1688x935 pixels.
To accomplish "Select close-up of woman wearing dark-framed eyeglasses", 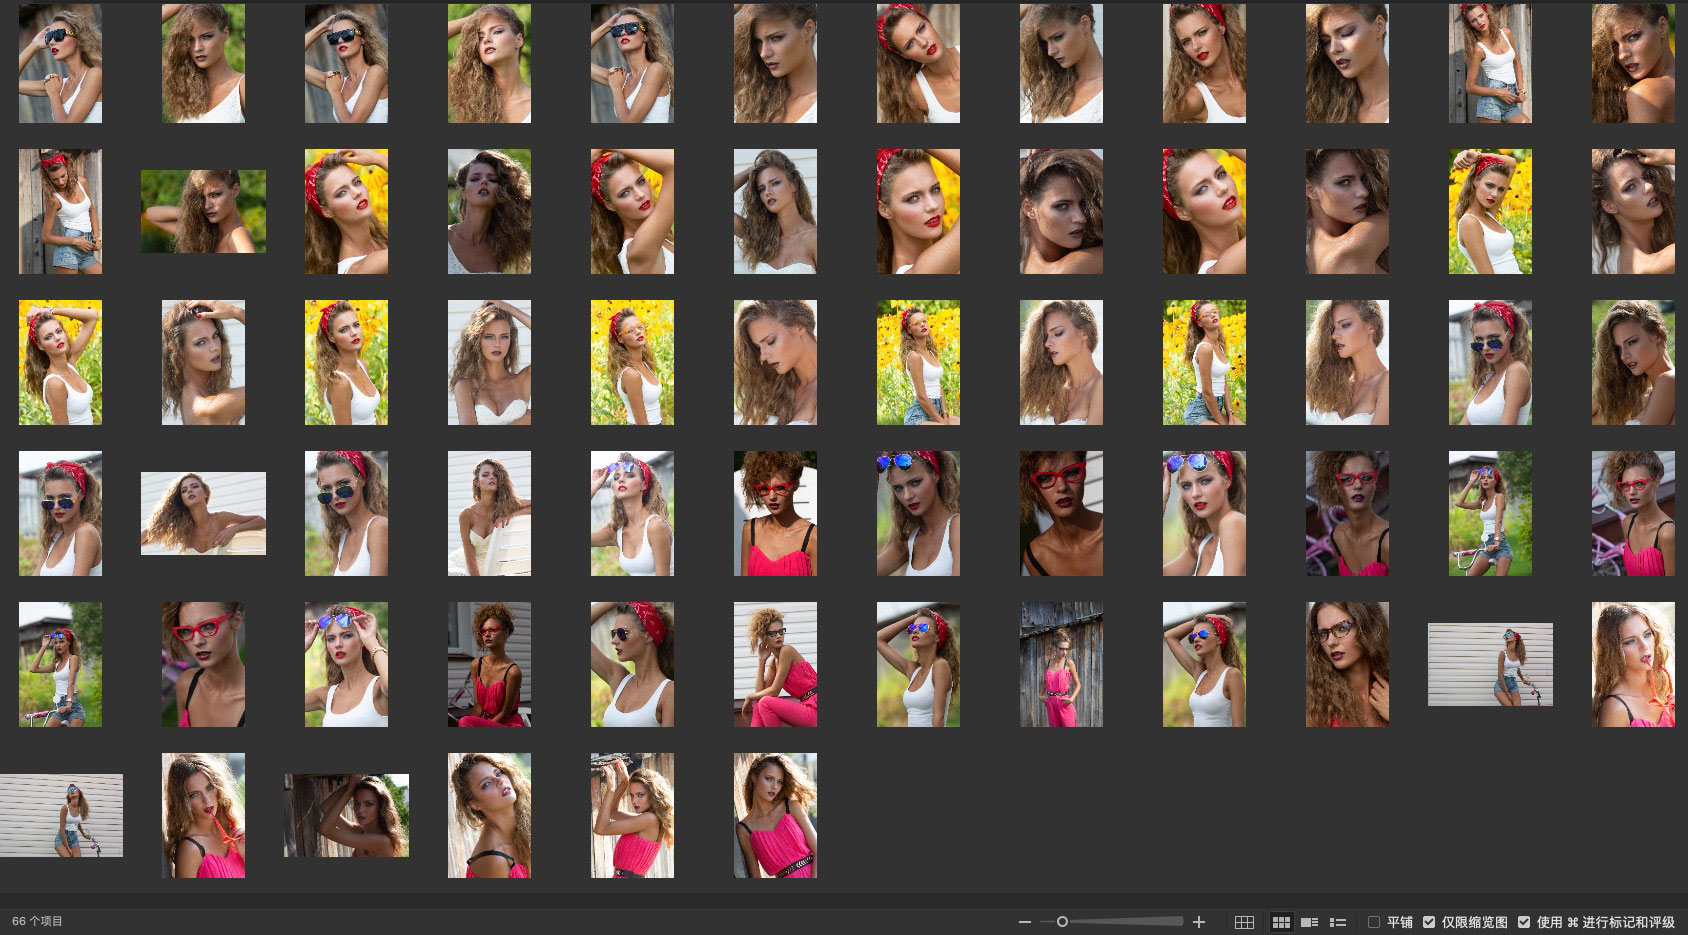I will click(1347, 664).
